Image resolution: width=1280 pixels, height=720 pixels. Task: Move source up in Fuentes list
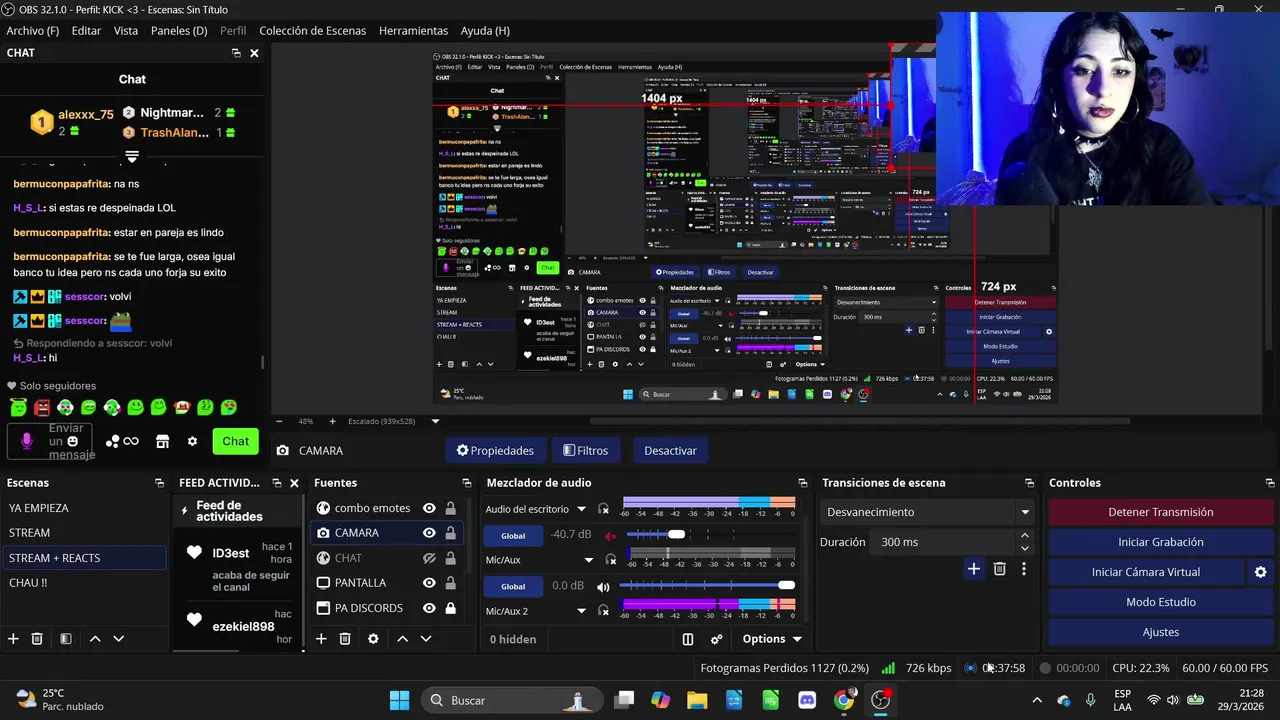tap(402, 639)
